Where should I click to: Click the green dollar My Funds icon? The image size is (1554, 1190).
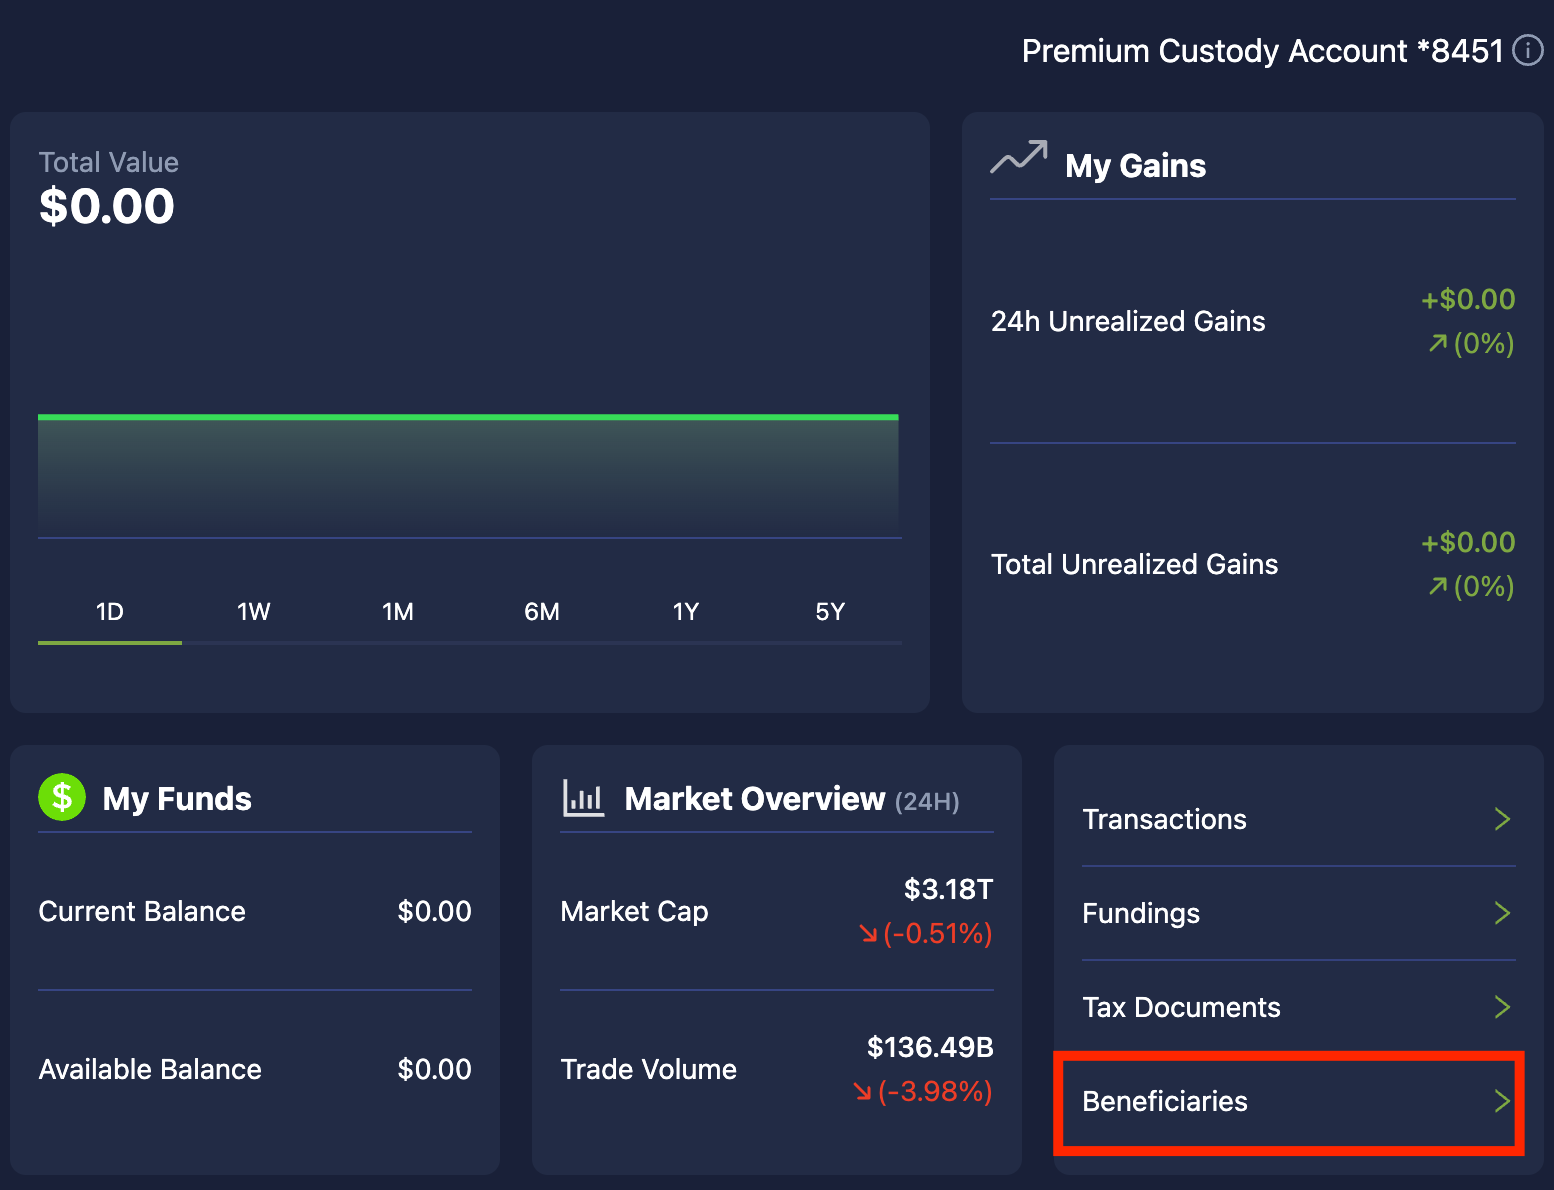click(62, 797)
